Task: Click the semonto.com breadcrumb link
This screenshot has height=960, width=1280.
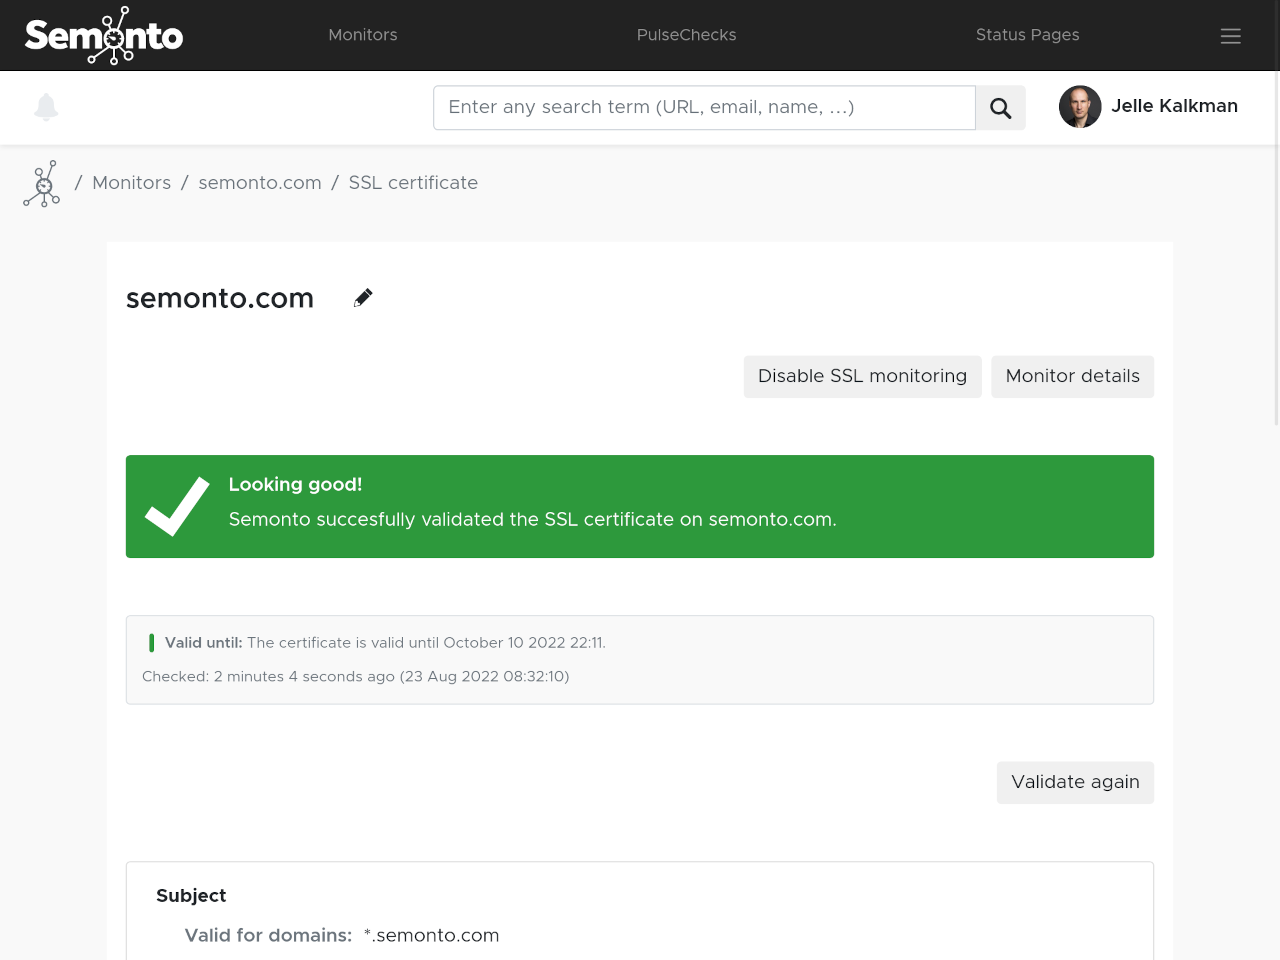Action: tap(260, 183)
